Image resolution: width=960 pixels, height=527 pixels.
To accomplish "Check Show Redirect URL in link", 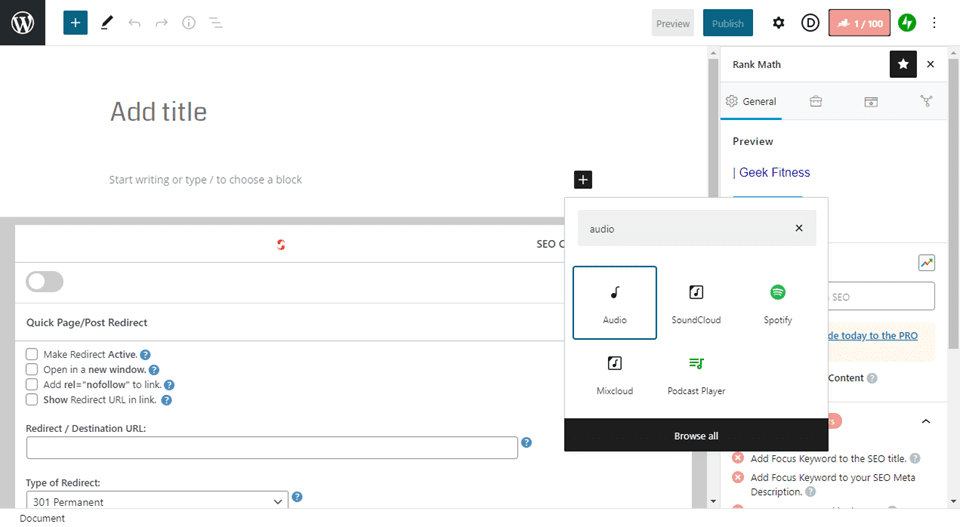I will click(32, 400).
